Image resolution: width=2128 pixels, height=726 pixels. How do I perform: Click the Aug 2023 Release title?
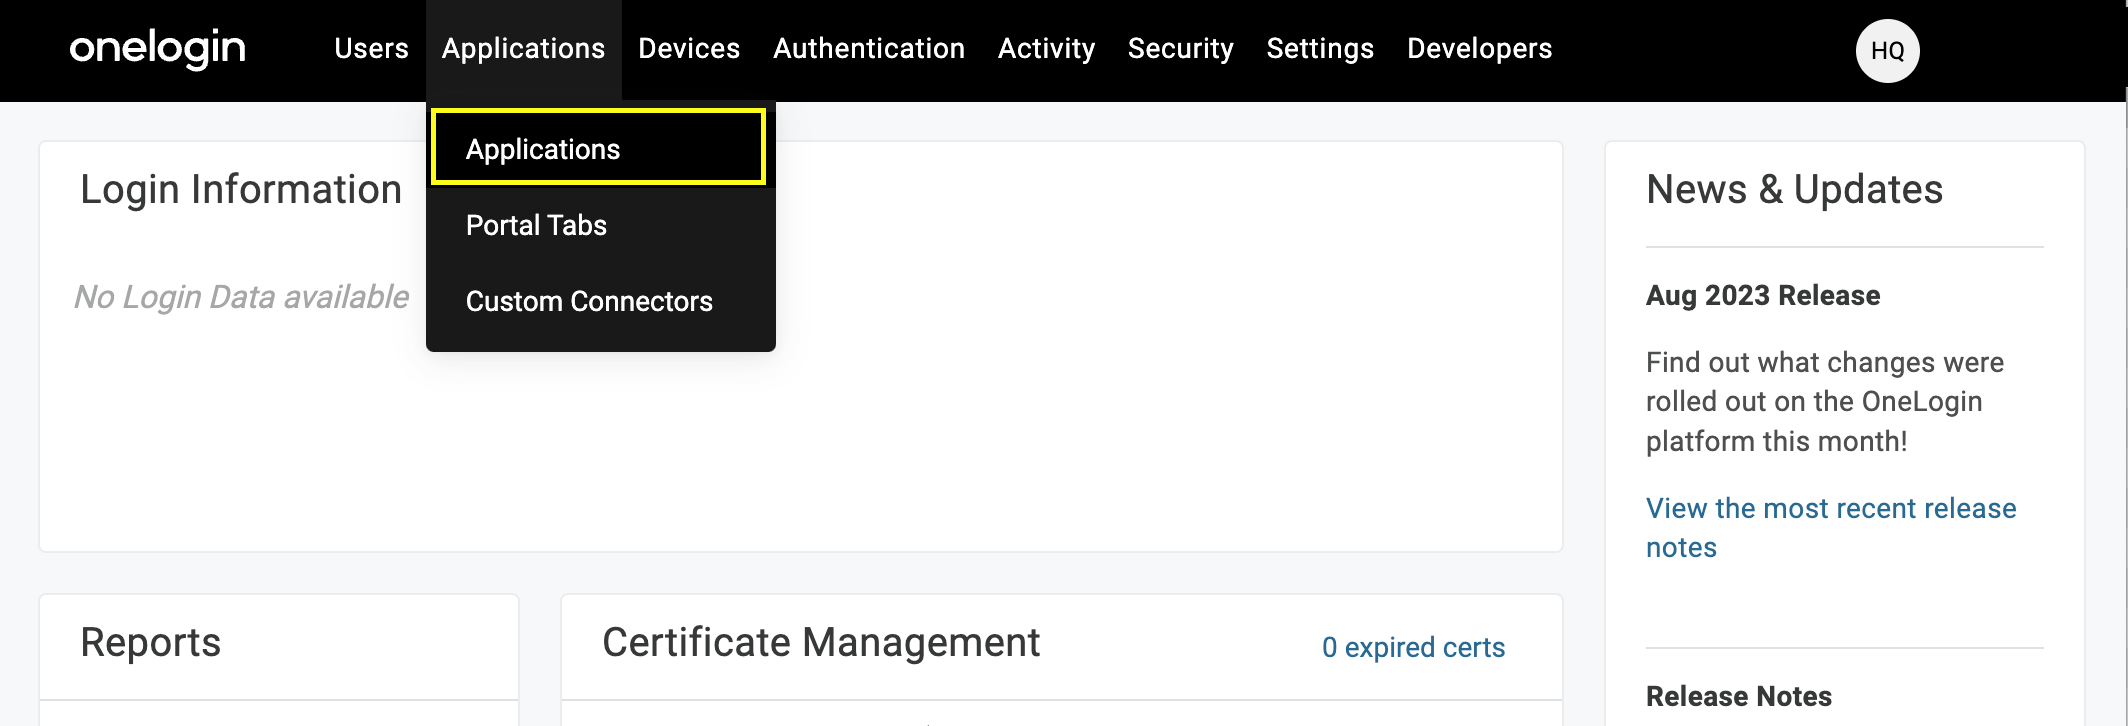(x=1763, y=295)
